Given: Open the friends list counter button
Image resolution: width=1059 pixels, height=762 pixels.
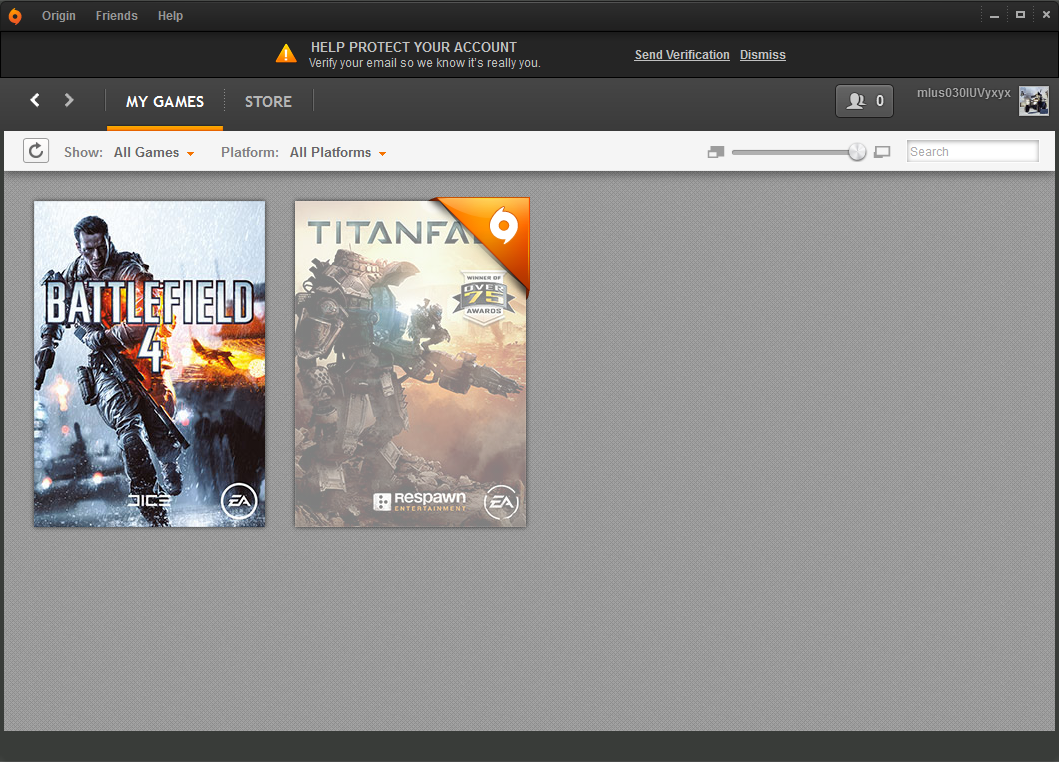Looking at the screenshot, I should point(864,101).
